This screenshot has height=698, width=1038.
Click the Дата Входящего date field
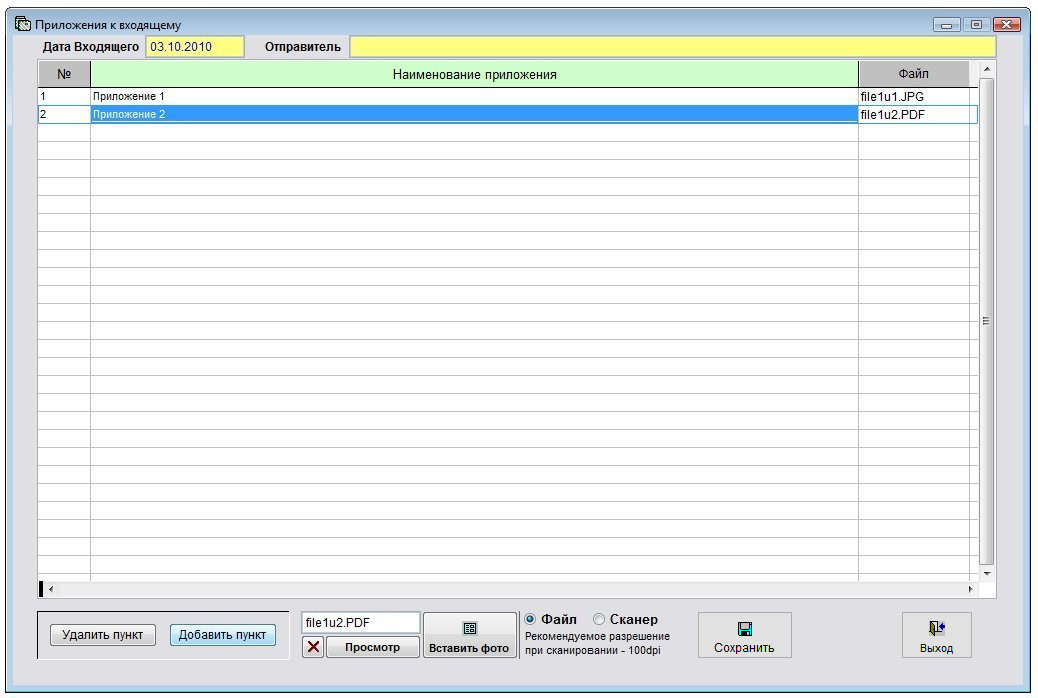click(x=195, y=47)
